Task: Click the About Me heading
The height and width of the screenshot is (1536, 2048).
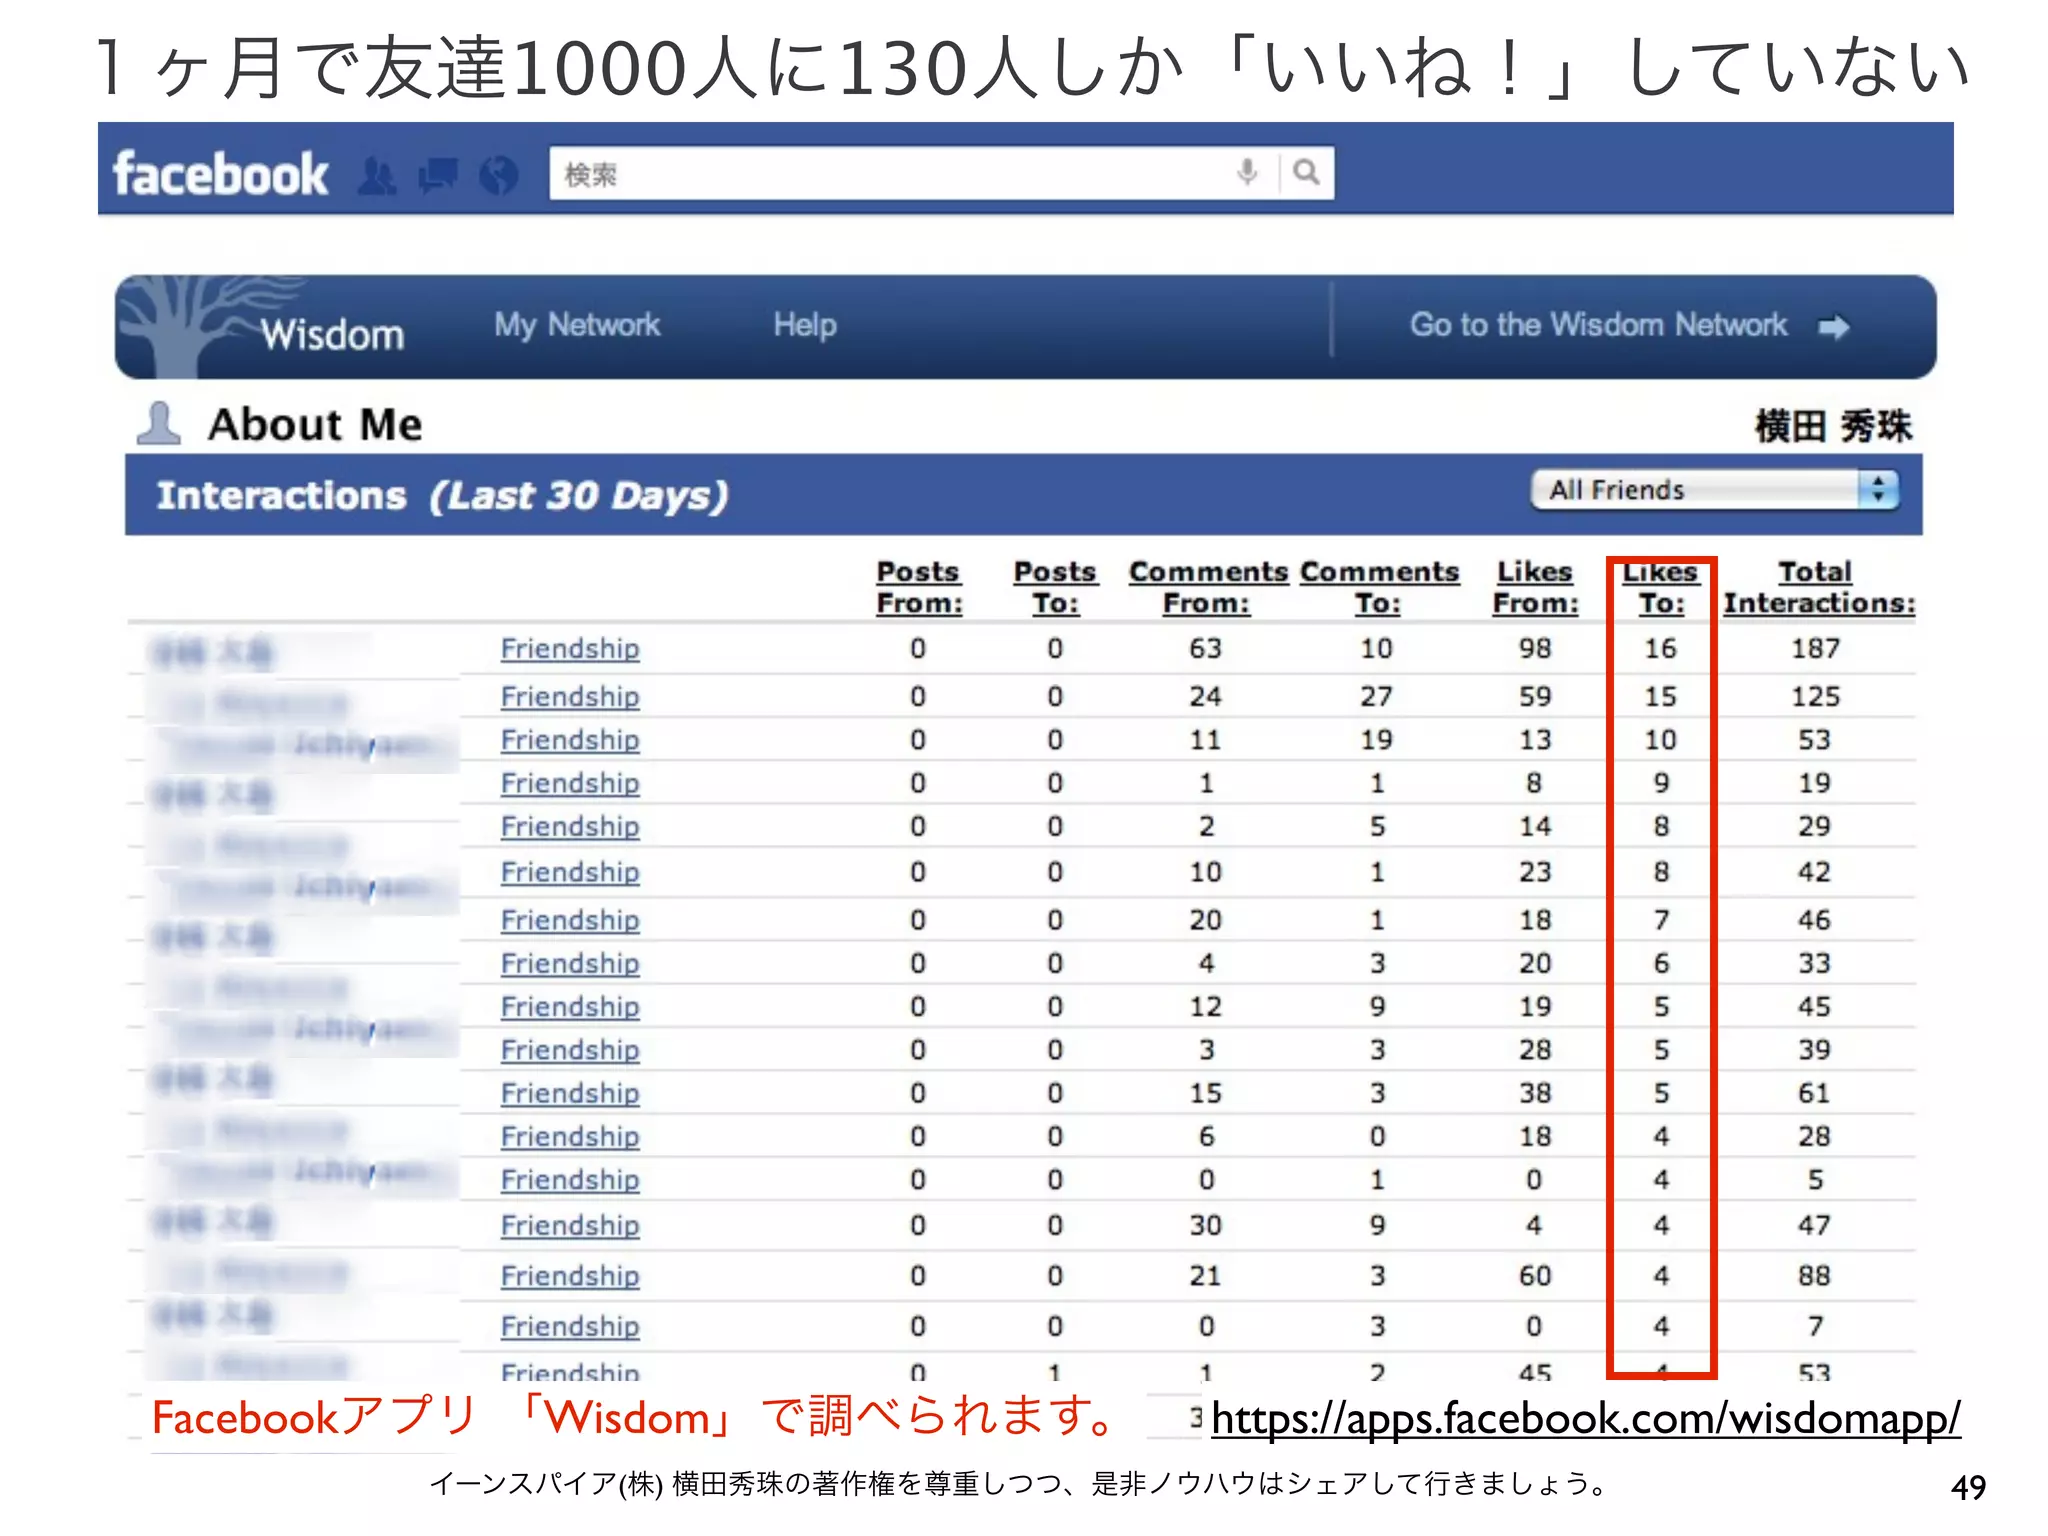Action: [x=315, y=425]
